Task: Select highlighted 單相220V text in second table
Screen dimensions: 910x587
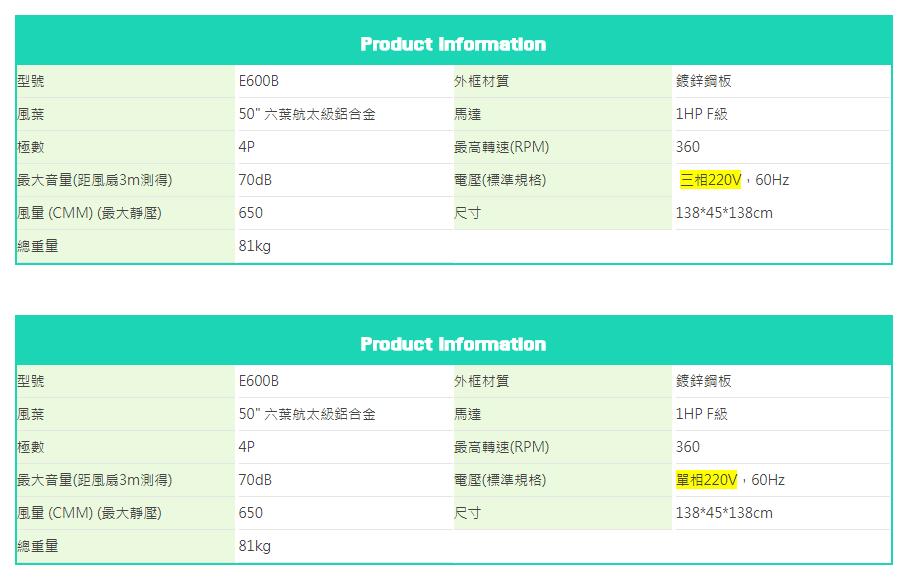Action: click(x=706, y=480)
